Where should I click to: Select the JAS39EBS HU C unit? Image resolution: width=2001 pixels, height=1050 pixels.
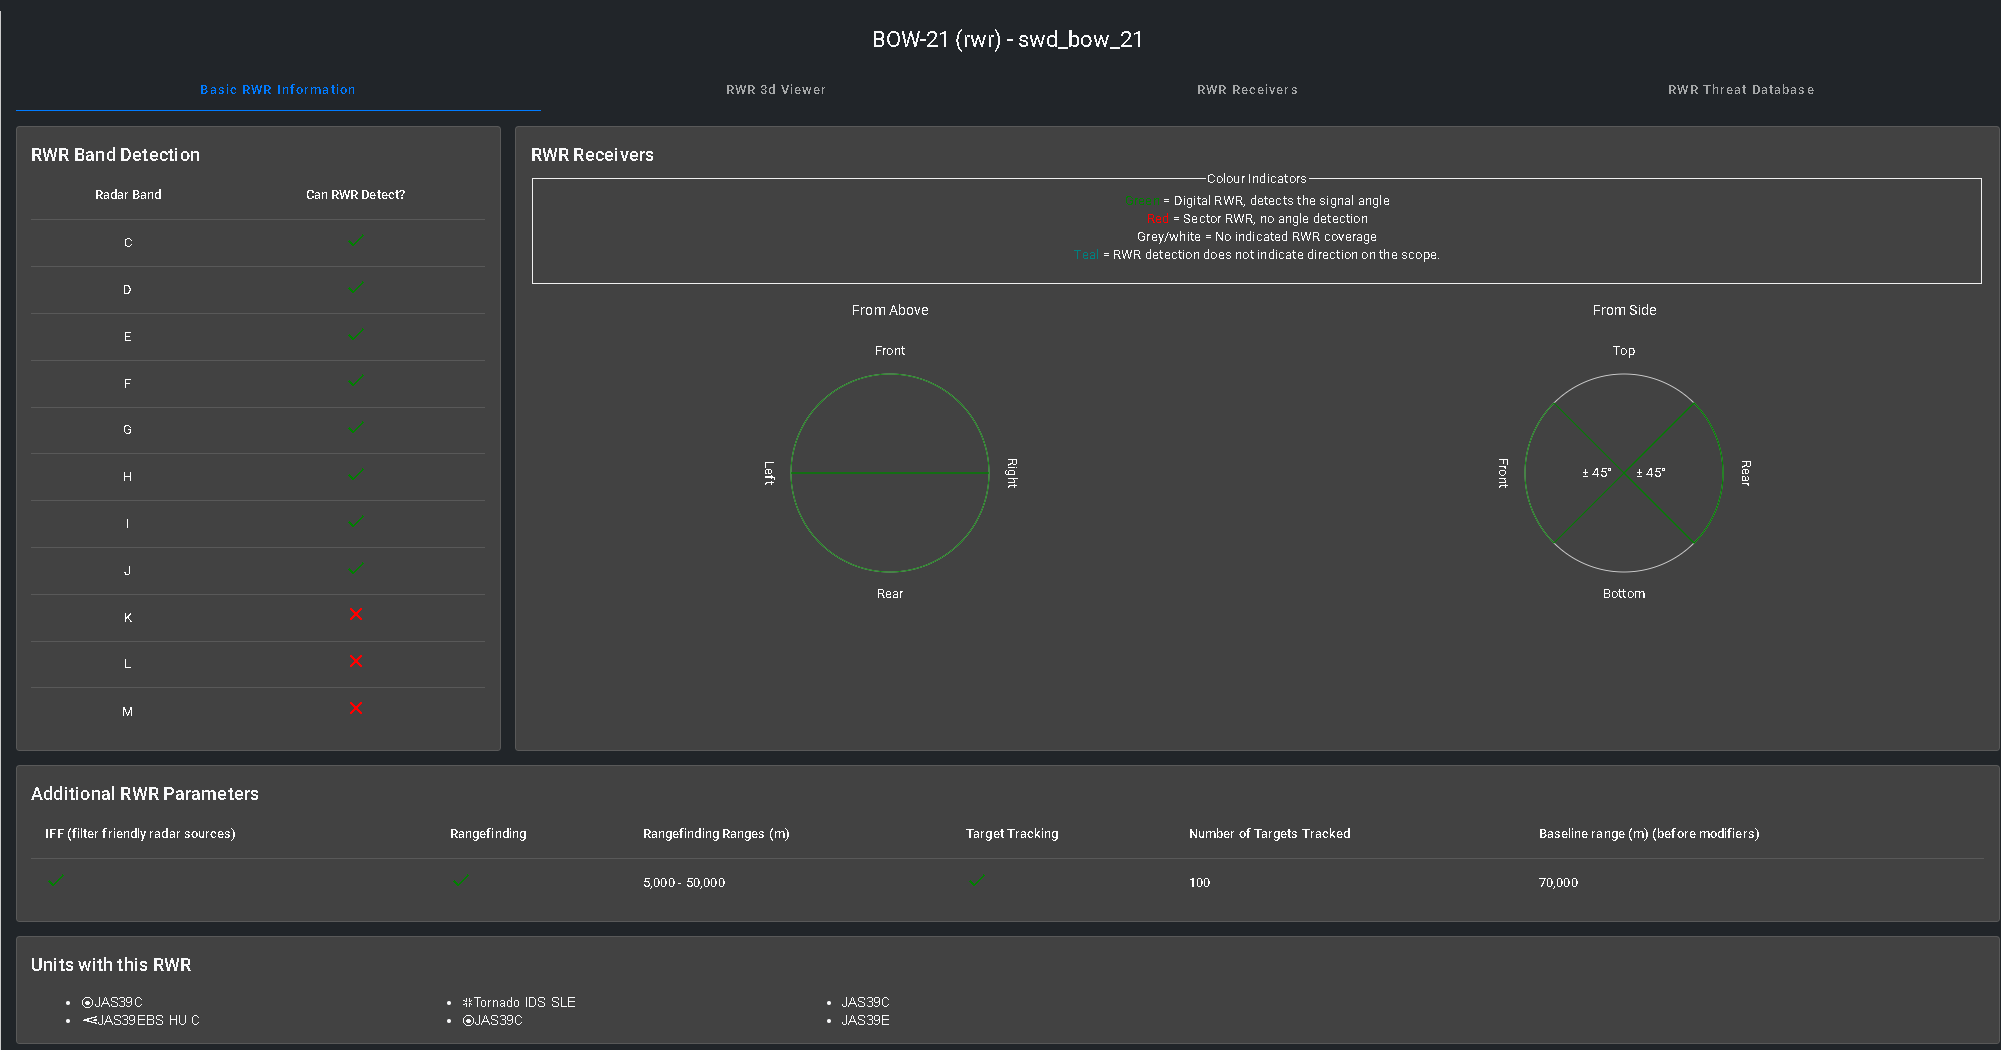(x=141, y=1021)
